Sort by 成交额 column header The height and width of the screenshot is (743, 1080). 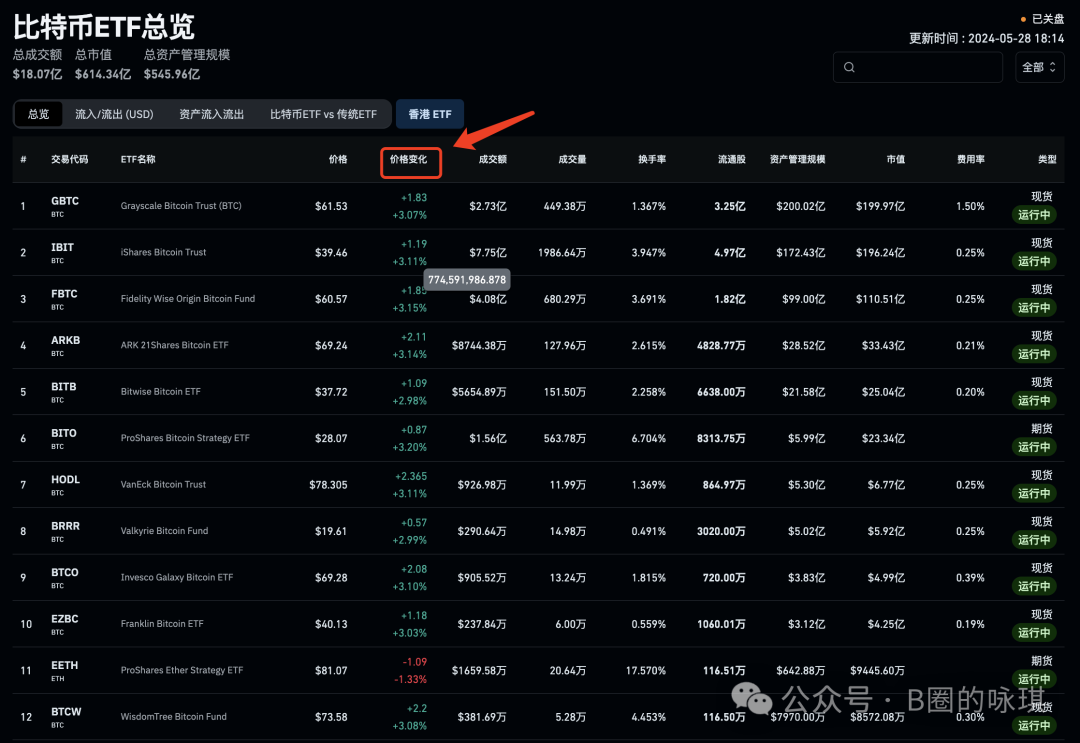pos(492,160)
